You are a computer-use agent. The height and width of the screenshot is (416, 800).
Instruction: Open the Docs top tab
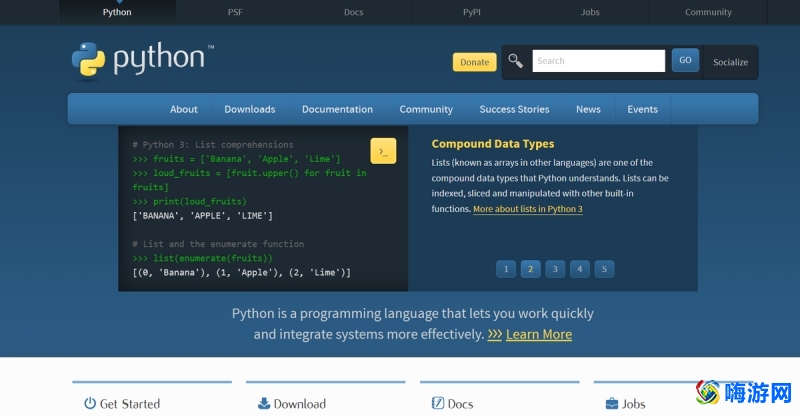tap(354, 12)
